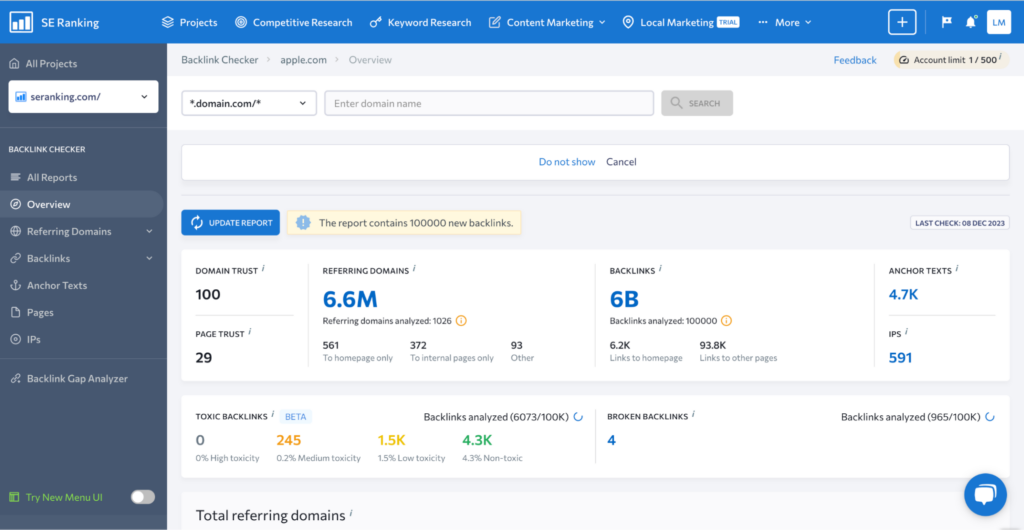Toggle the Try New Menu UI switch
This screenshot has width=1024, height=530.
click(143, 497)
